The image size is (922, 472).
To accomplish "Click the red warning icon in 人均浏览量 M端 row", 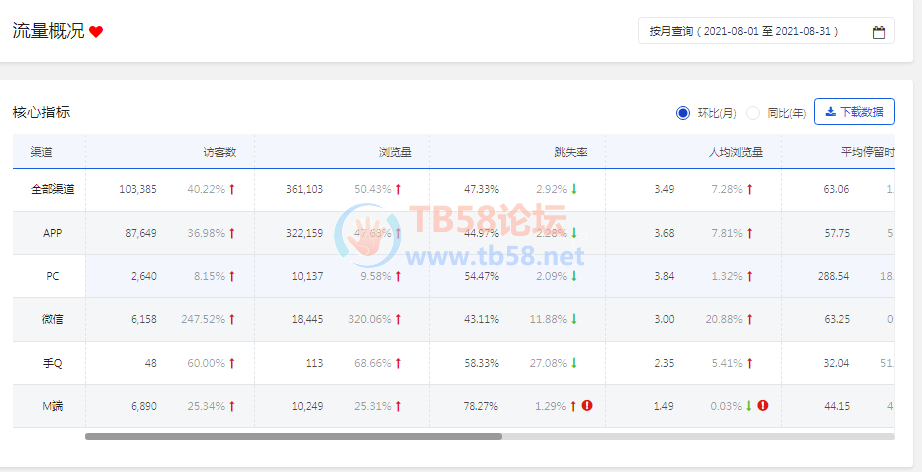I will point(763,406).
